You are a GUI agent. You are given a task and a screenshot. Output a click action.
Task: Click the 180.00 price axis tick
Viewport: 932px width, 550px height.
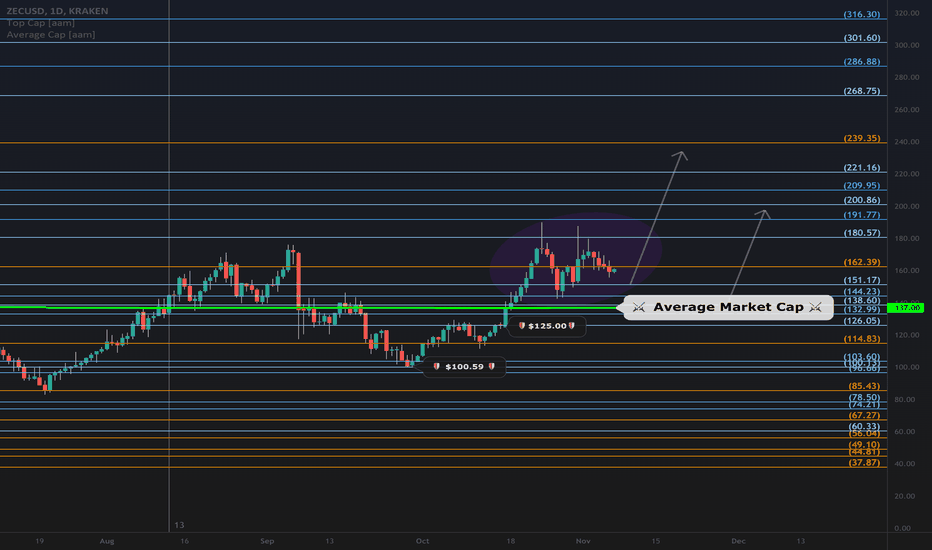[906, 238]
